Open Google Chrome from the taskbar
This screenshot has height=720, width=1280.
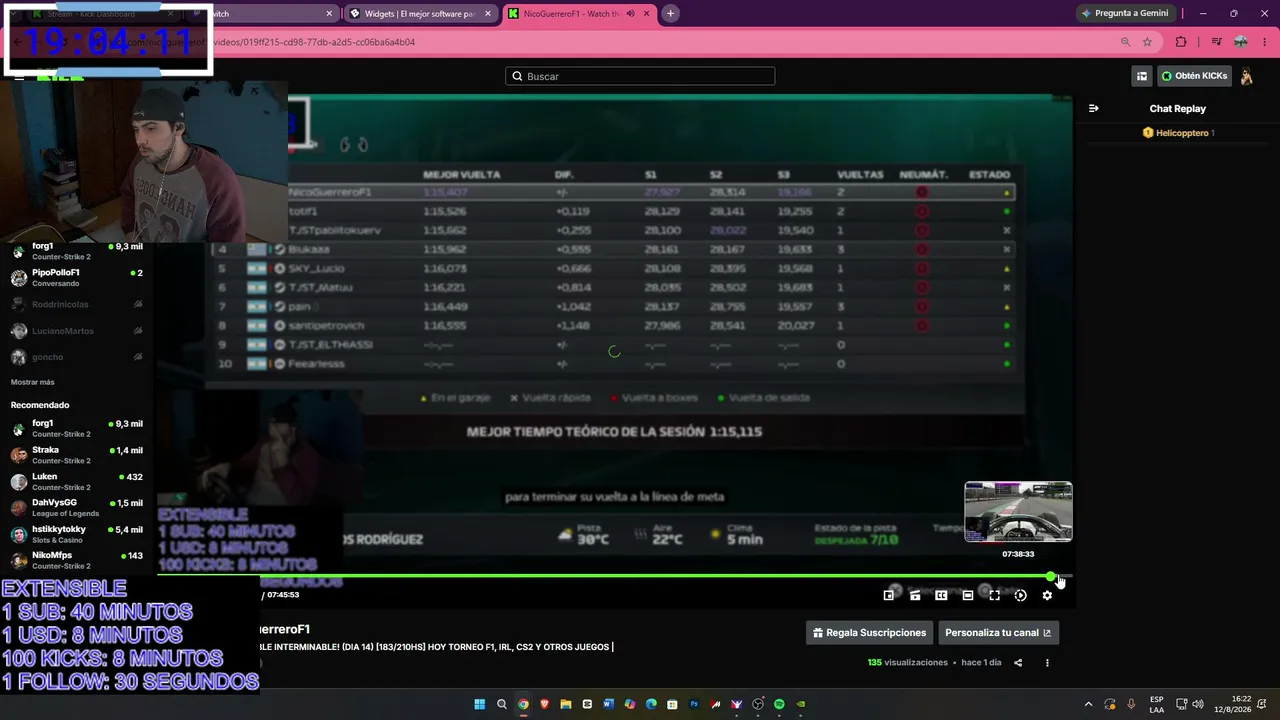pos(523,704)
